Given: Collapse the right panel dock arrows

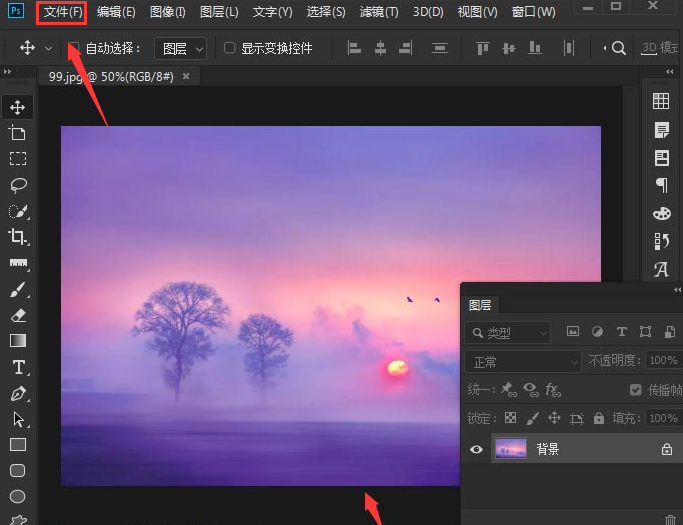Looking at the screenshot, I should (x=669, y=71).
